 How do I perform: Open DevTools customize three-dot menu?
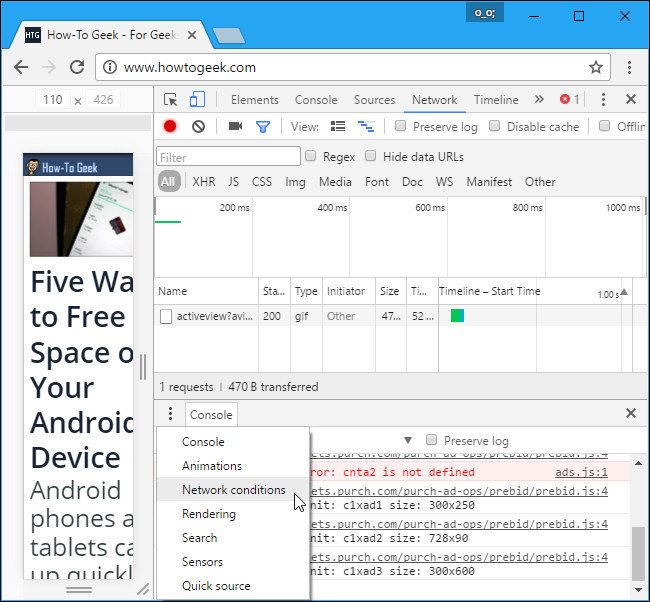[x=603, y=99]
